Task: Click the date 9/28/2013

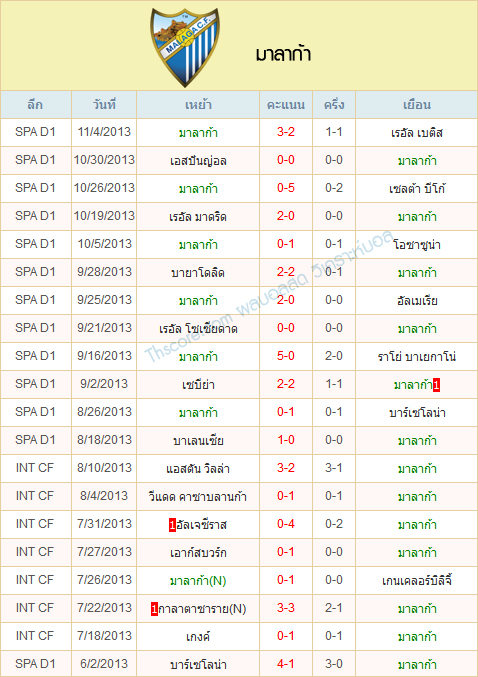Action: point(104,272)
